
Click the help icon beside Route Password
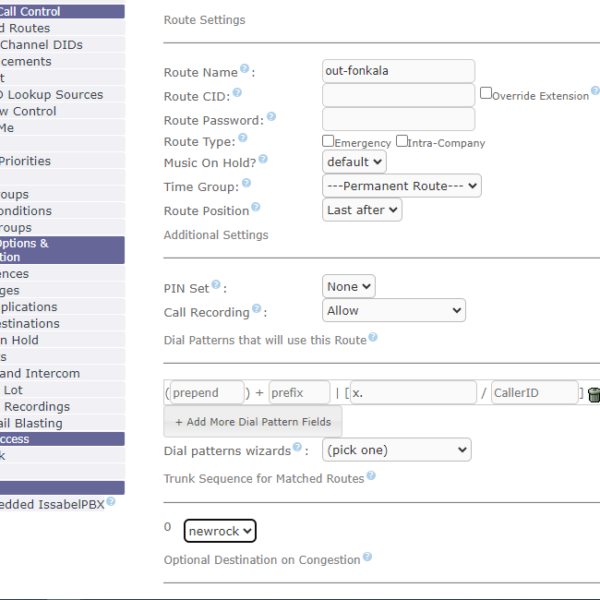click(x=271, y=118)
